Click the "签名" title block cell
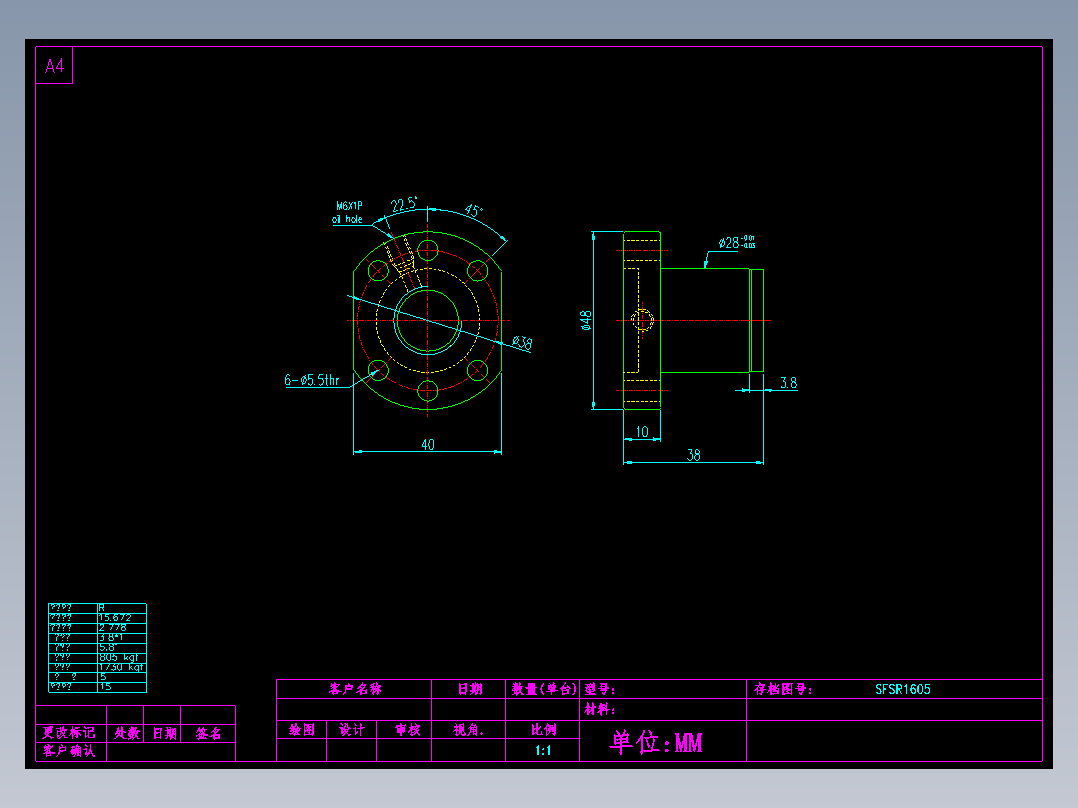This screenshot has height=808, width=1078. 208,733
